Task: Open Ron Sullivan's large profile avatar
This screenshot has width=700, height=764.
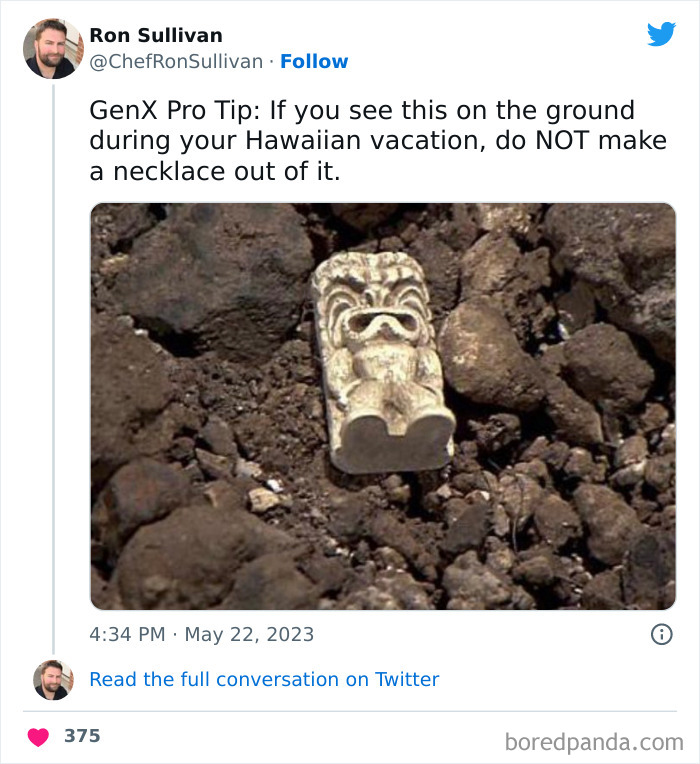Action: click(x=53, y=48)
